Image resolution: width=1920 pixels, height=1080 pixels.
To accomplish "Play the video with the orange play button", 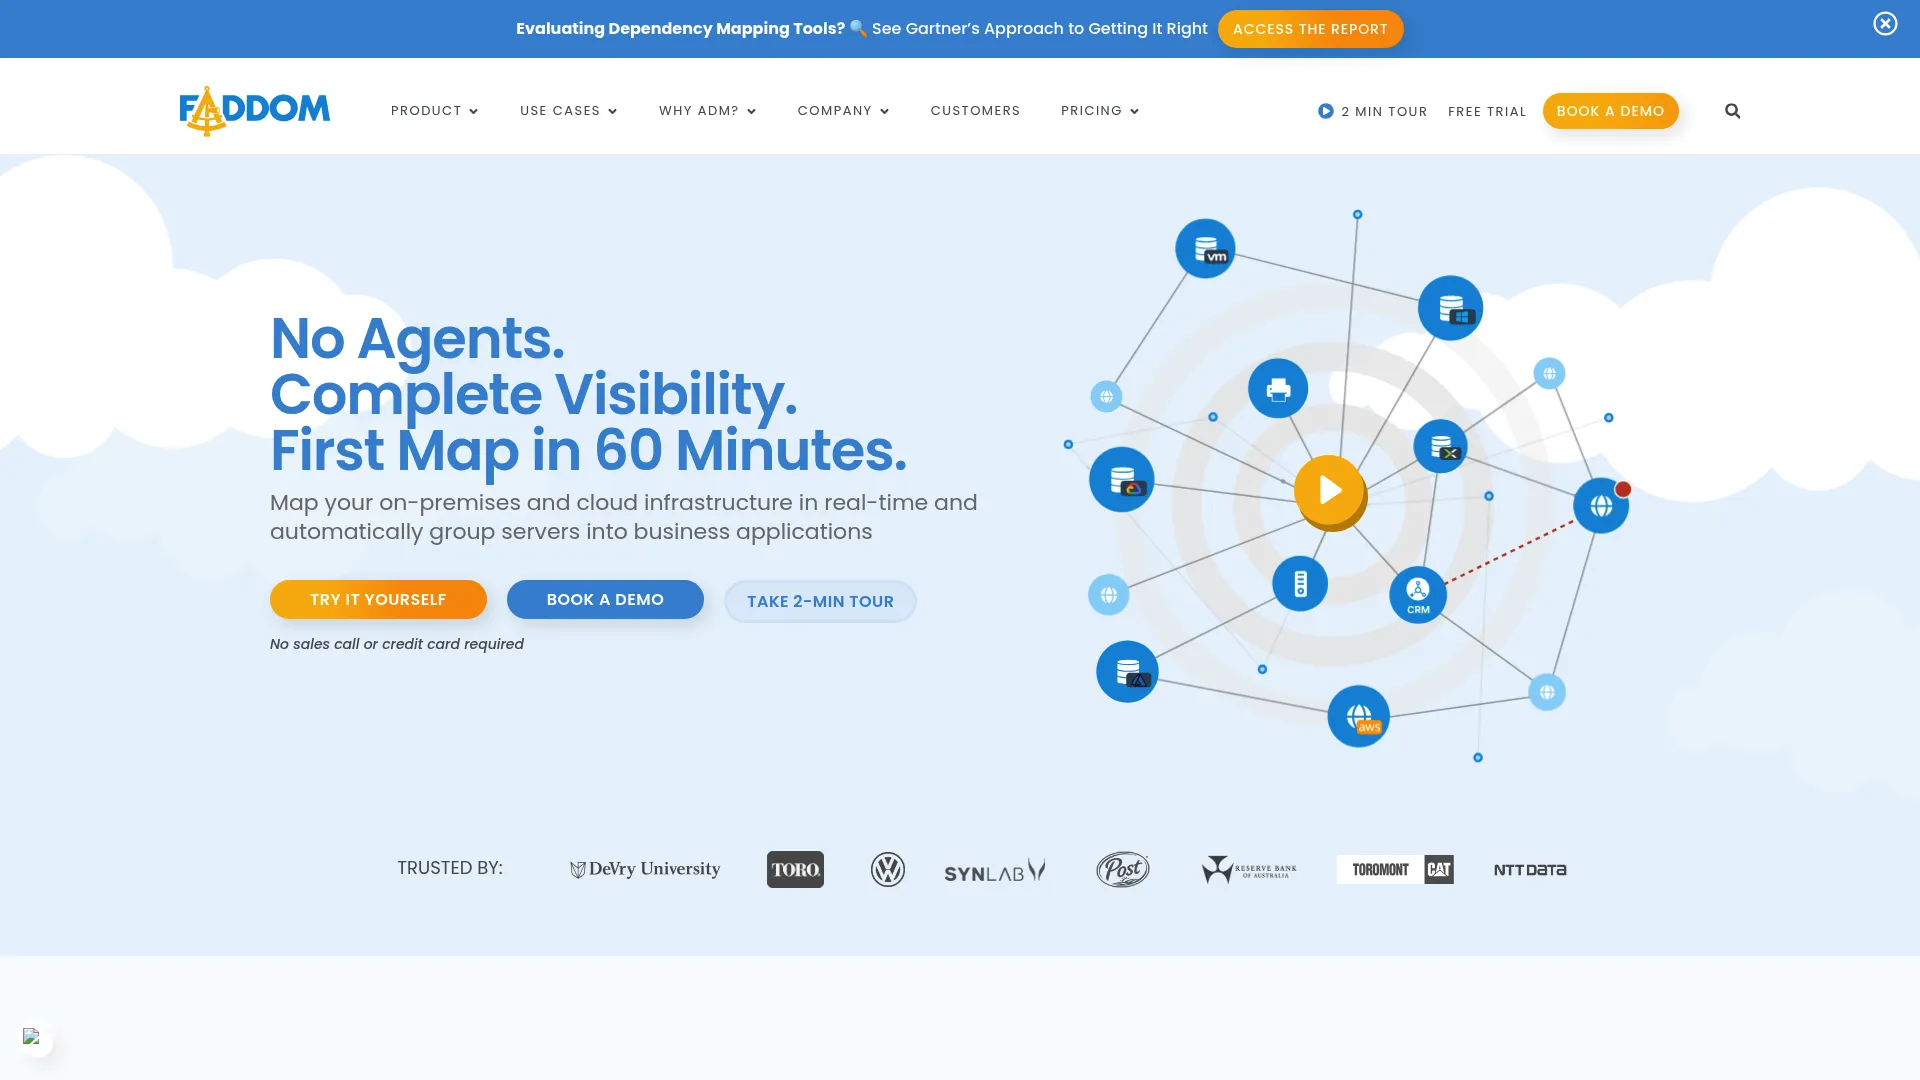I will pyautogui.click(x=1330, y=491).
